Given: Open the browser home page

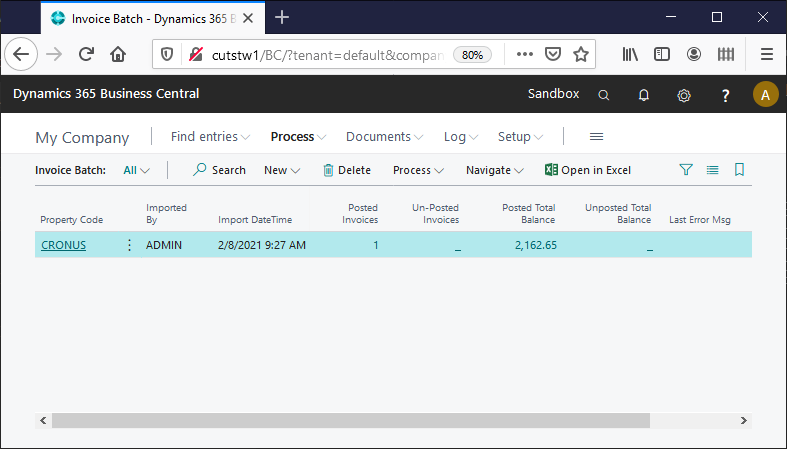Looking at the screenshot, I should tap(118, 54).
